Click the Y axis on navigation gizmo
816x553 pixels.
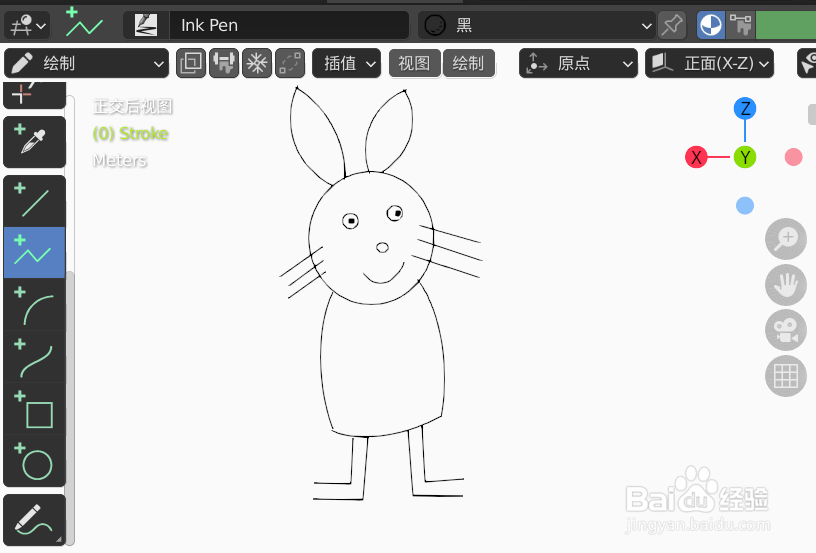[745, 157]
